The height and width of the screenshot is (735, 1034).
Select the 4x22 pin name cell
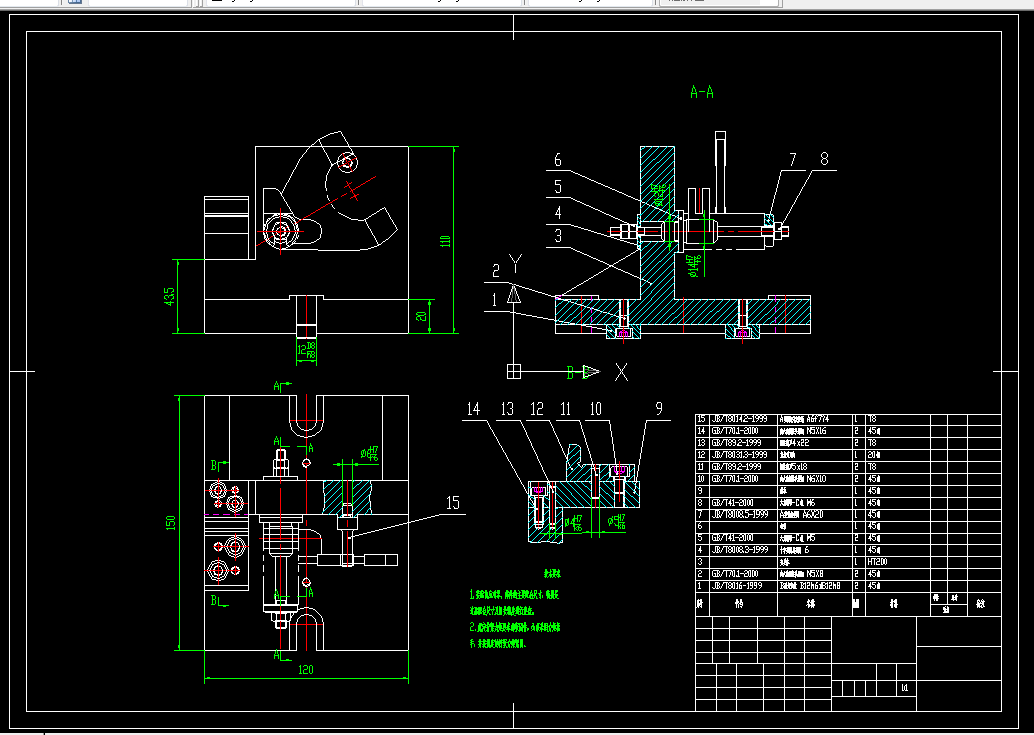[x=794, y=443]
